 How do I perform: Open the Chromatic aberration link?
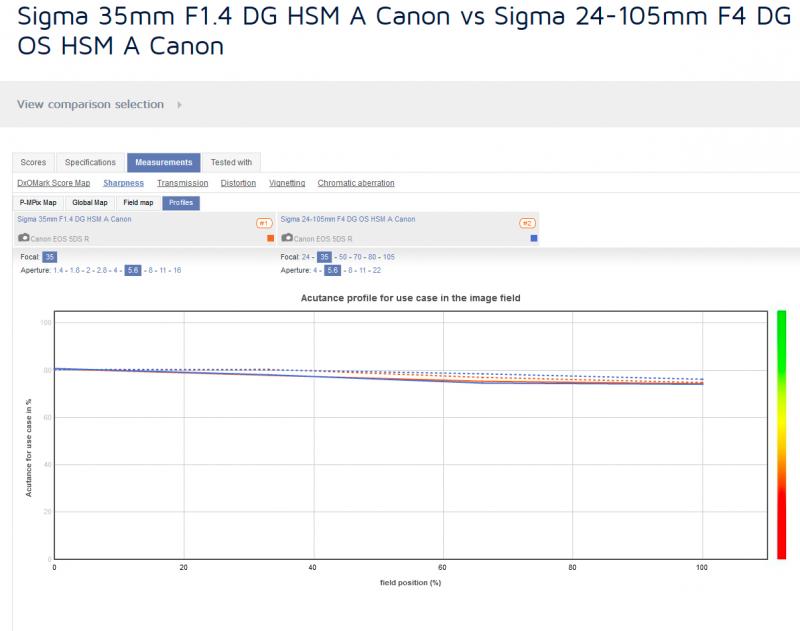356,183
